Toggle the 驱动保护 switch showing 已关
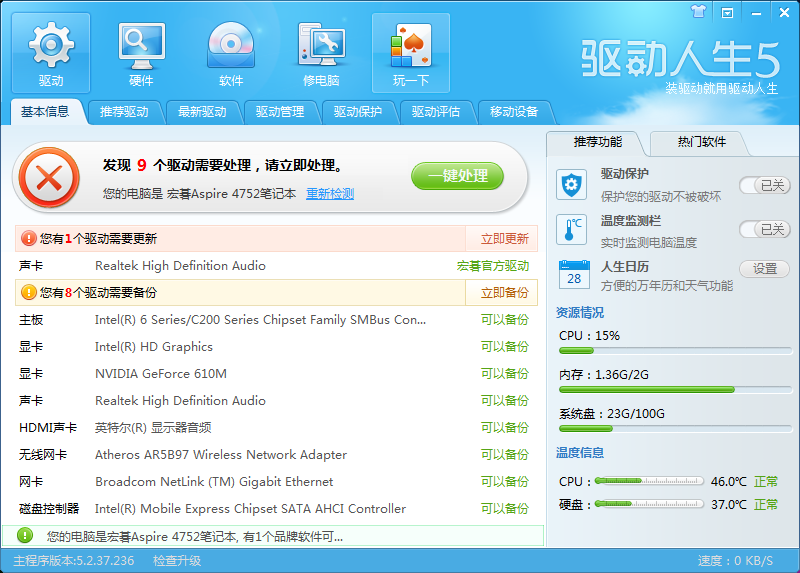The width and height of the screenshot is (800, 573). [765, 185]
